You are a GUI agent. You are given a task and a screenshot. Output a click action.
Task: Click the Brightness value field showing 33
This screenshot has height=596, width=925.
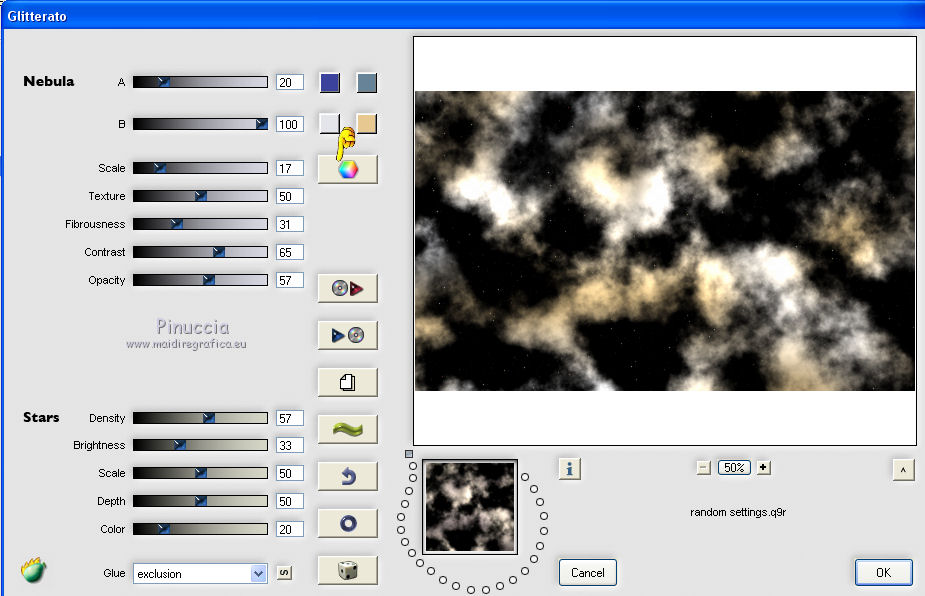[x=290, y=445]
